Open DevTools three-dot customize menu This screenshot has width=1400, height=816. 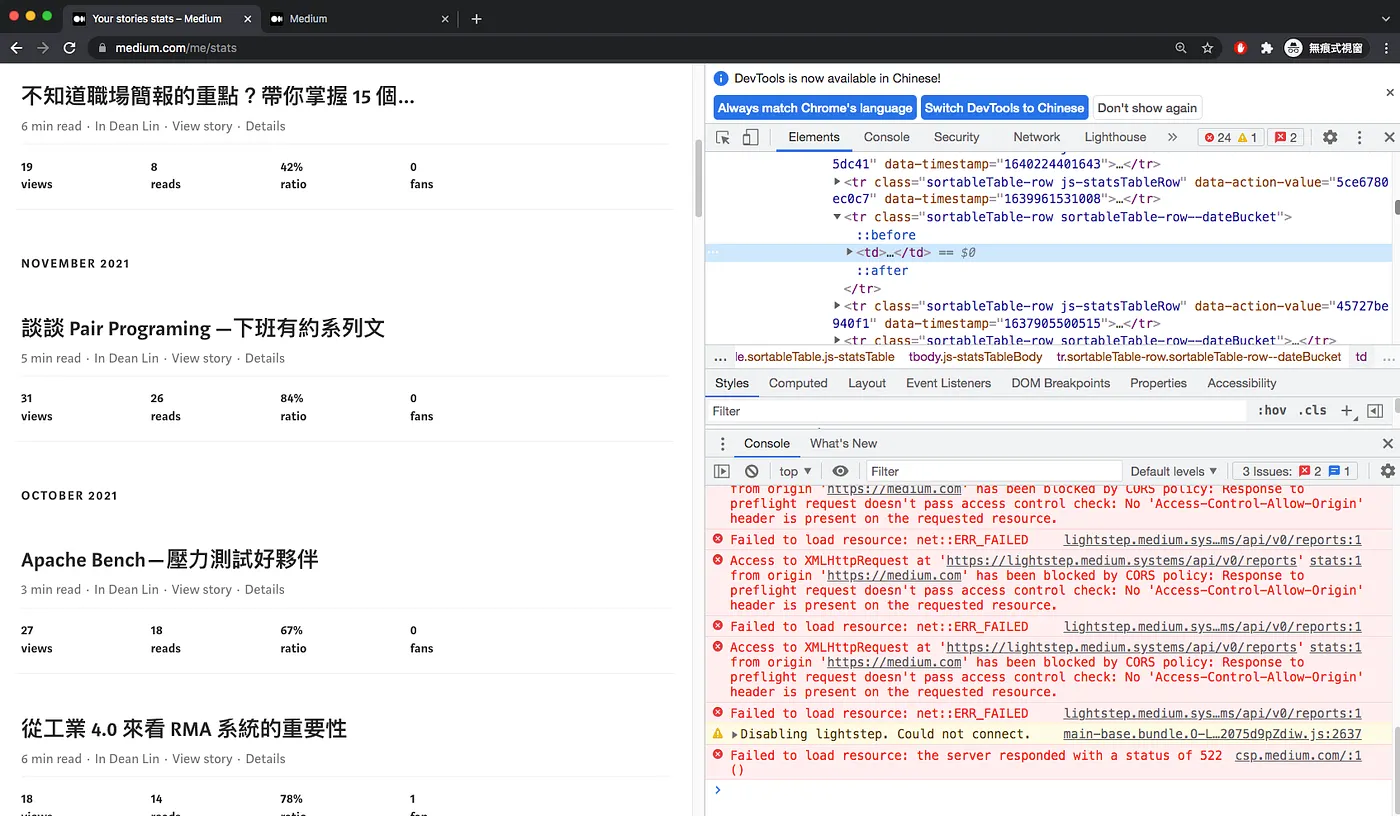[x=1359, y=137]
